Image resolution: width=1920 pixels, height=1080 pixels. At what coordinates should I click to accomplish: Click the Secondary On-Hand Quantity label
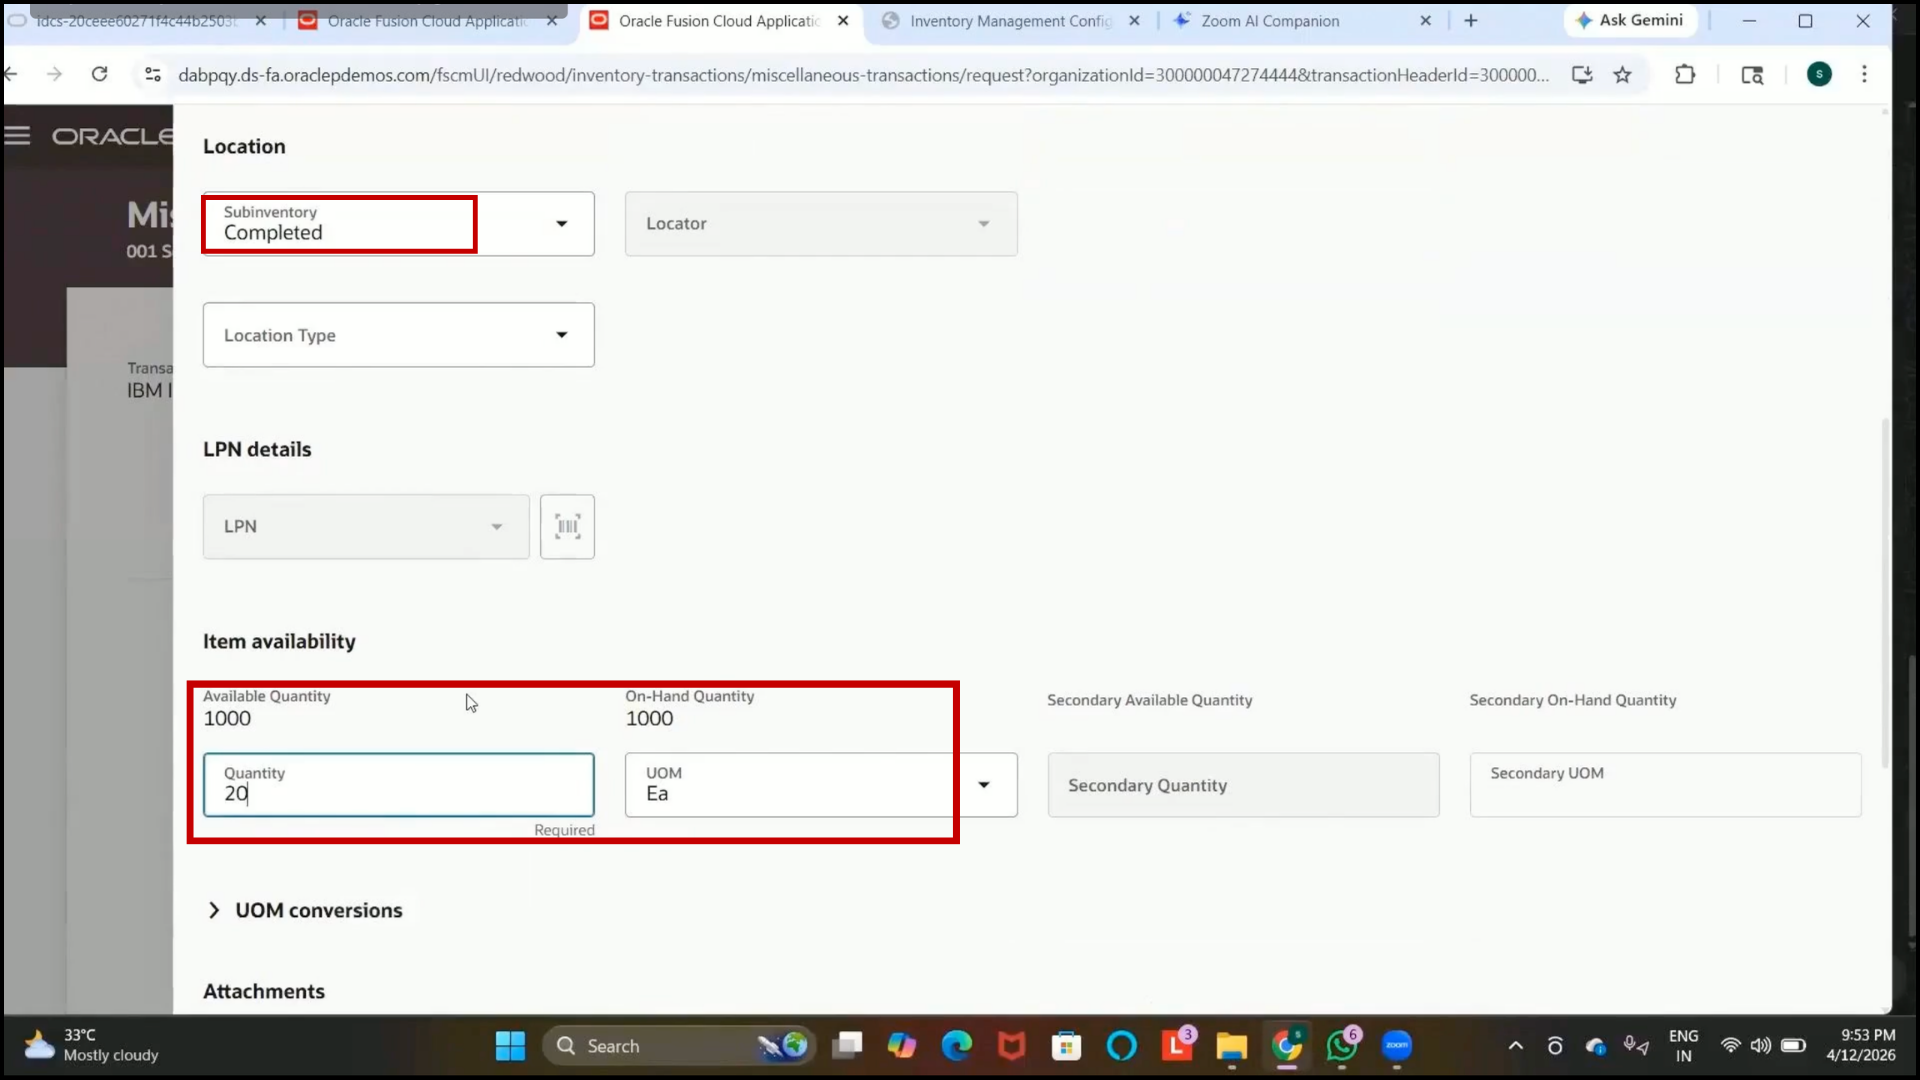point(1572,701)
